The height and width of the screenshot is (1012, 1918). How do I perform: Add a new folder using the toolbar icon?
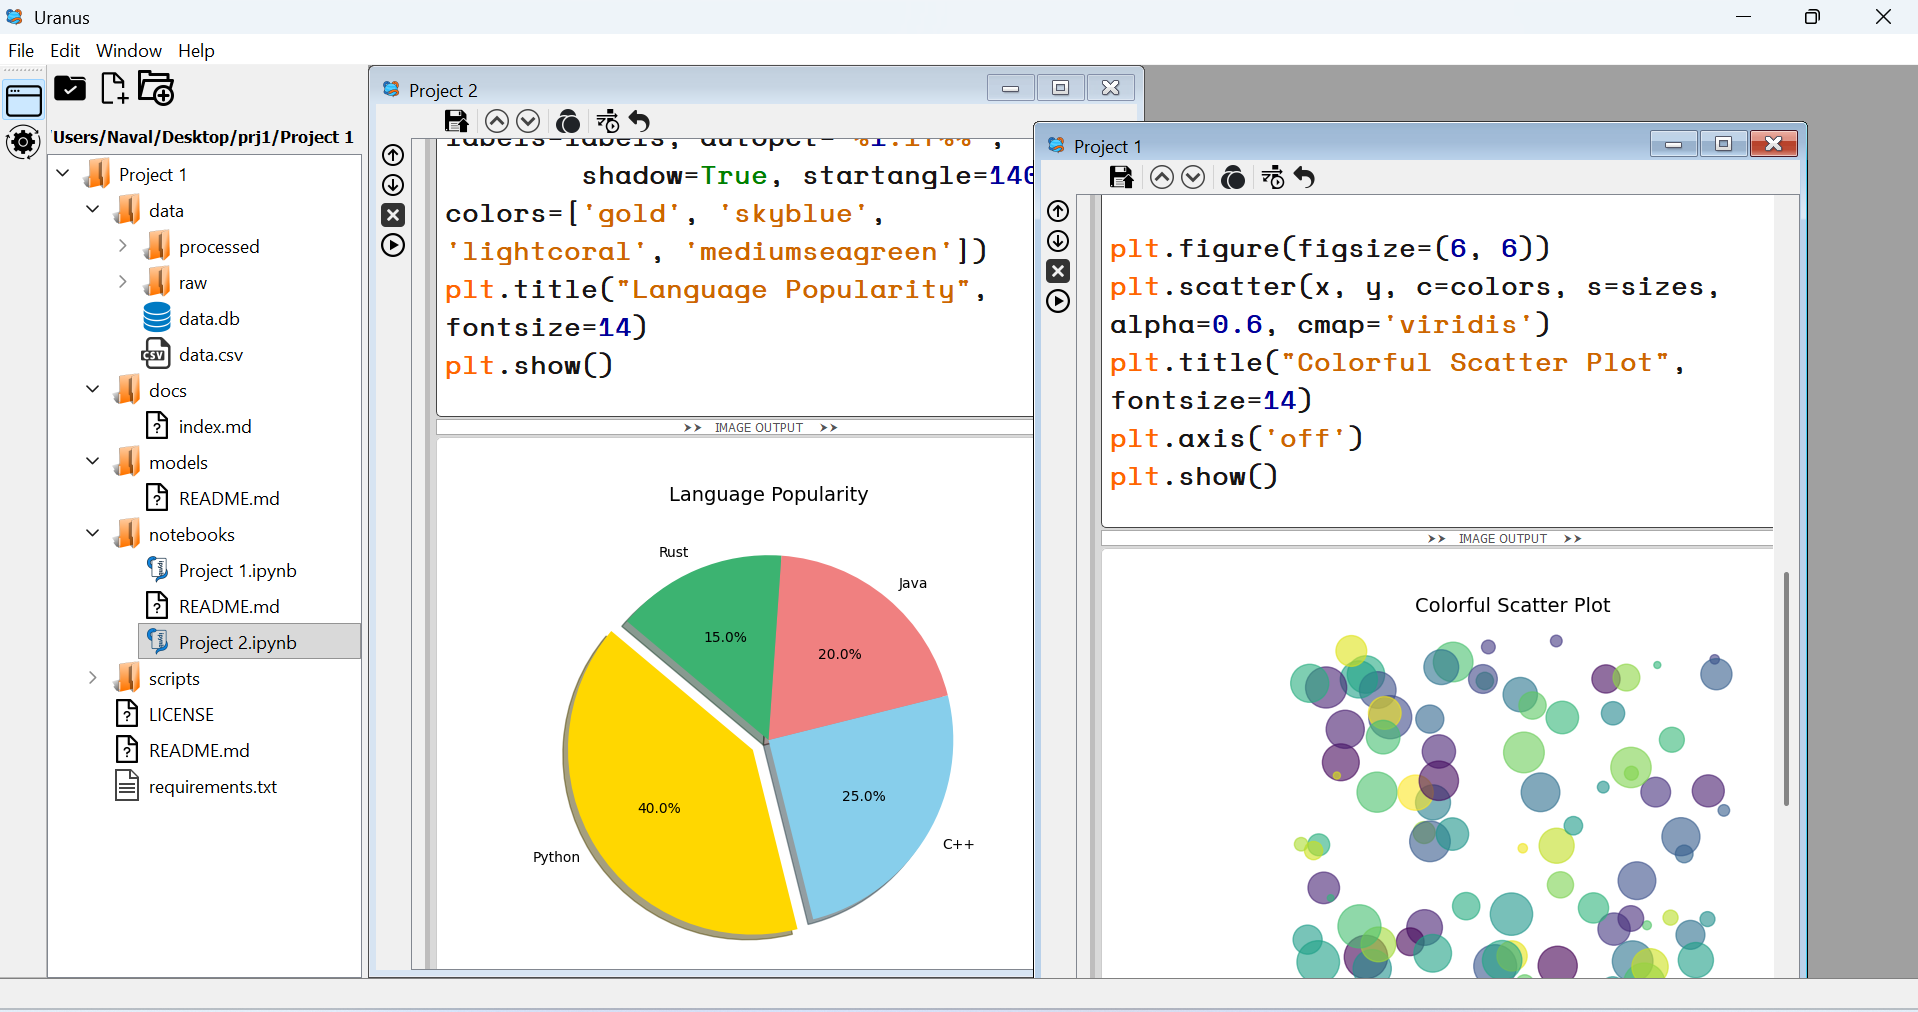155,88
